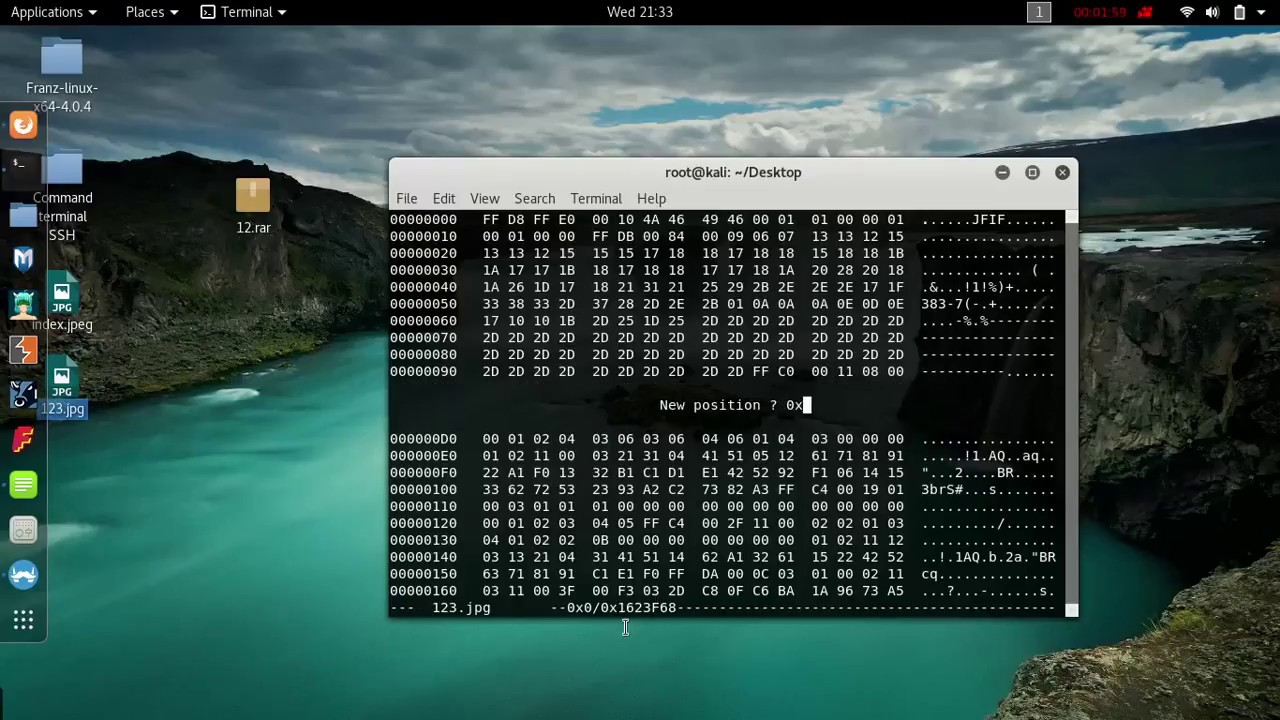Open the Terminal menu in the terminal window
Viewport: 1280px width, 720px height.
pos(596,198)
